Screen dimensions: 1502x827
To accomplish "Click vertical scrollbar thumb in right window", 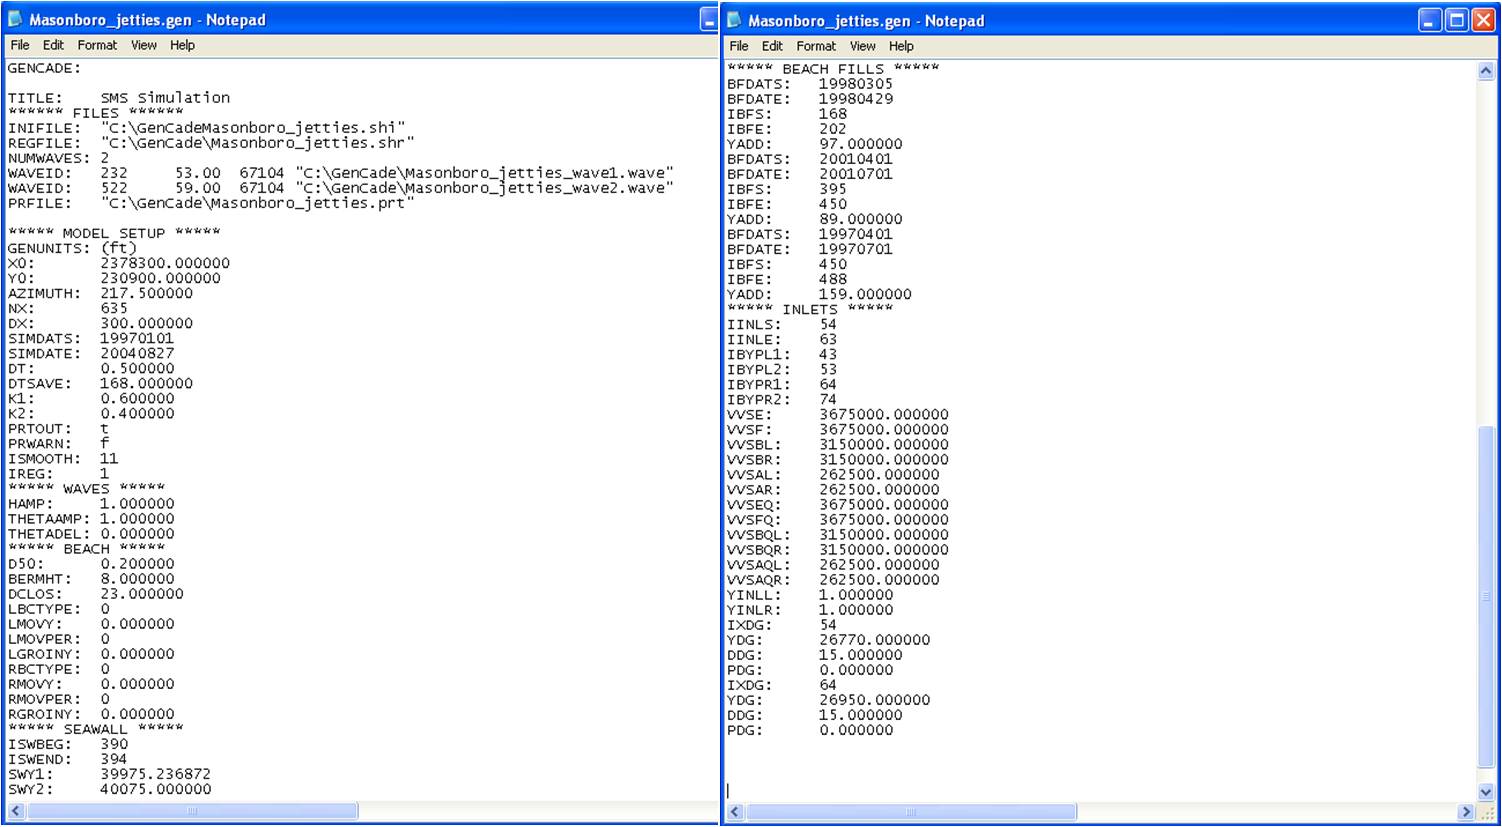I will coord(1486,597).
